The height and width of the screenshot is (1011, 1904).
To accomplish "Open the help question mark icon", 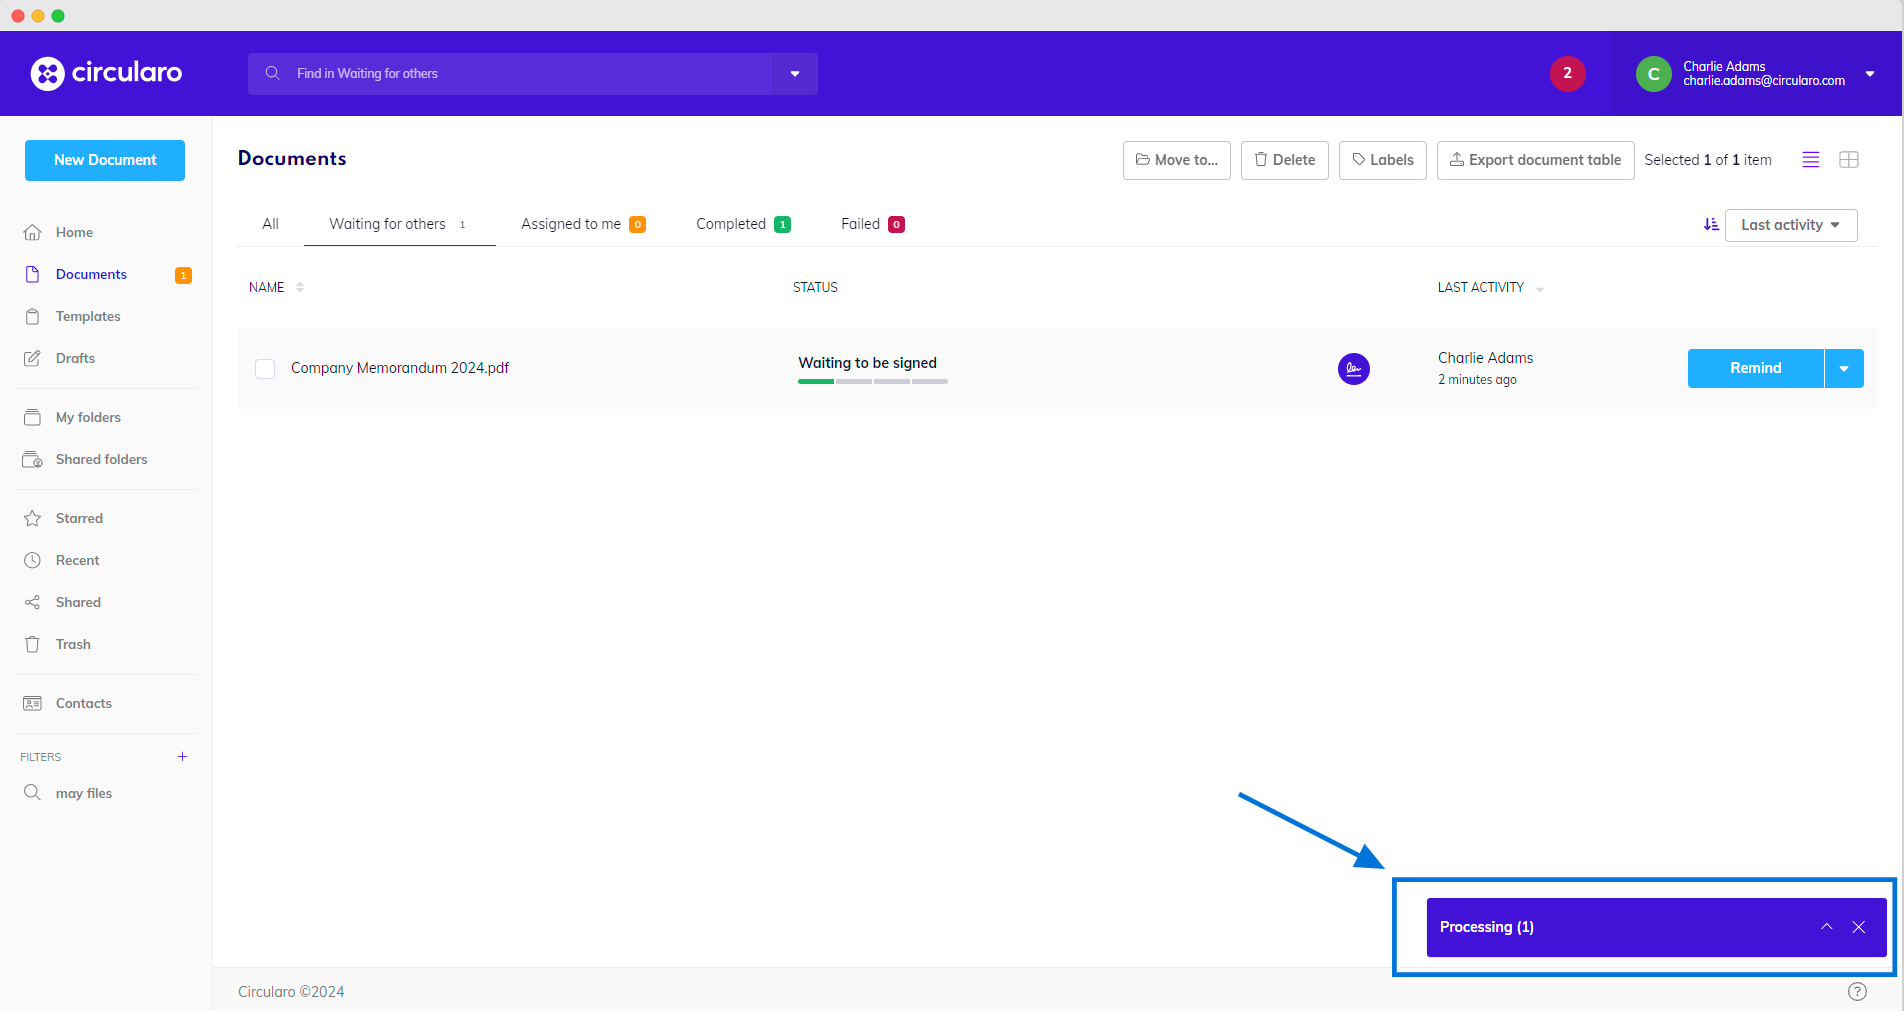I will click(x=1857, y=991).
